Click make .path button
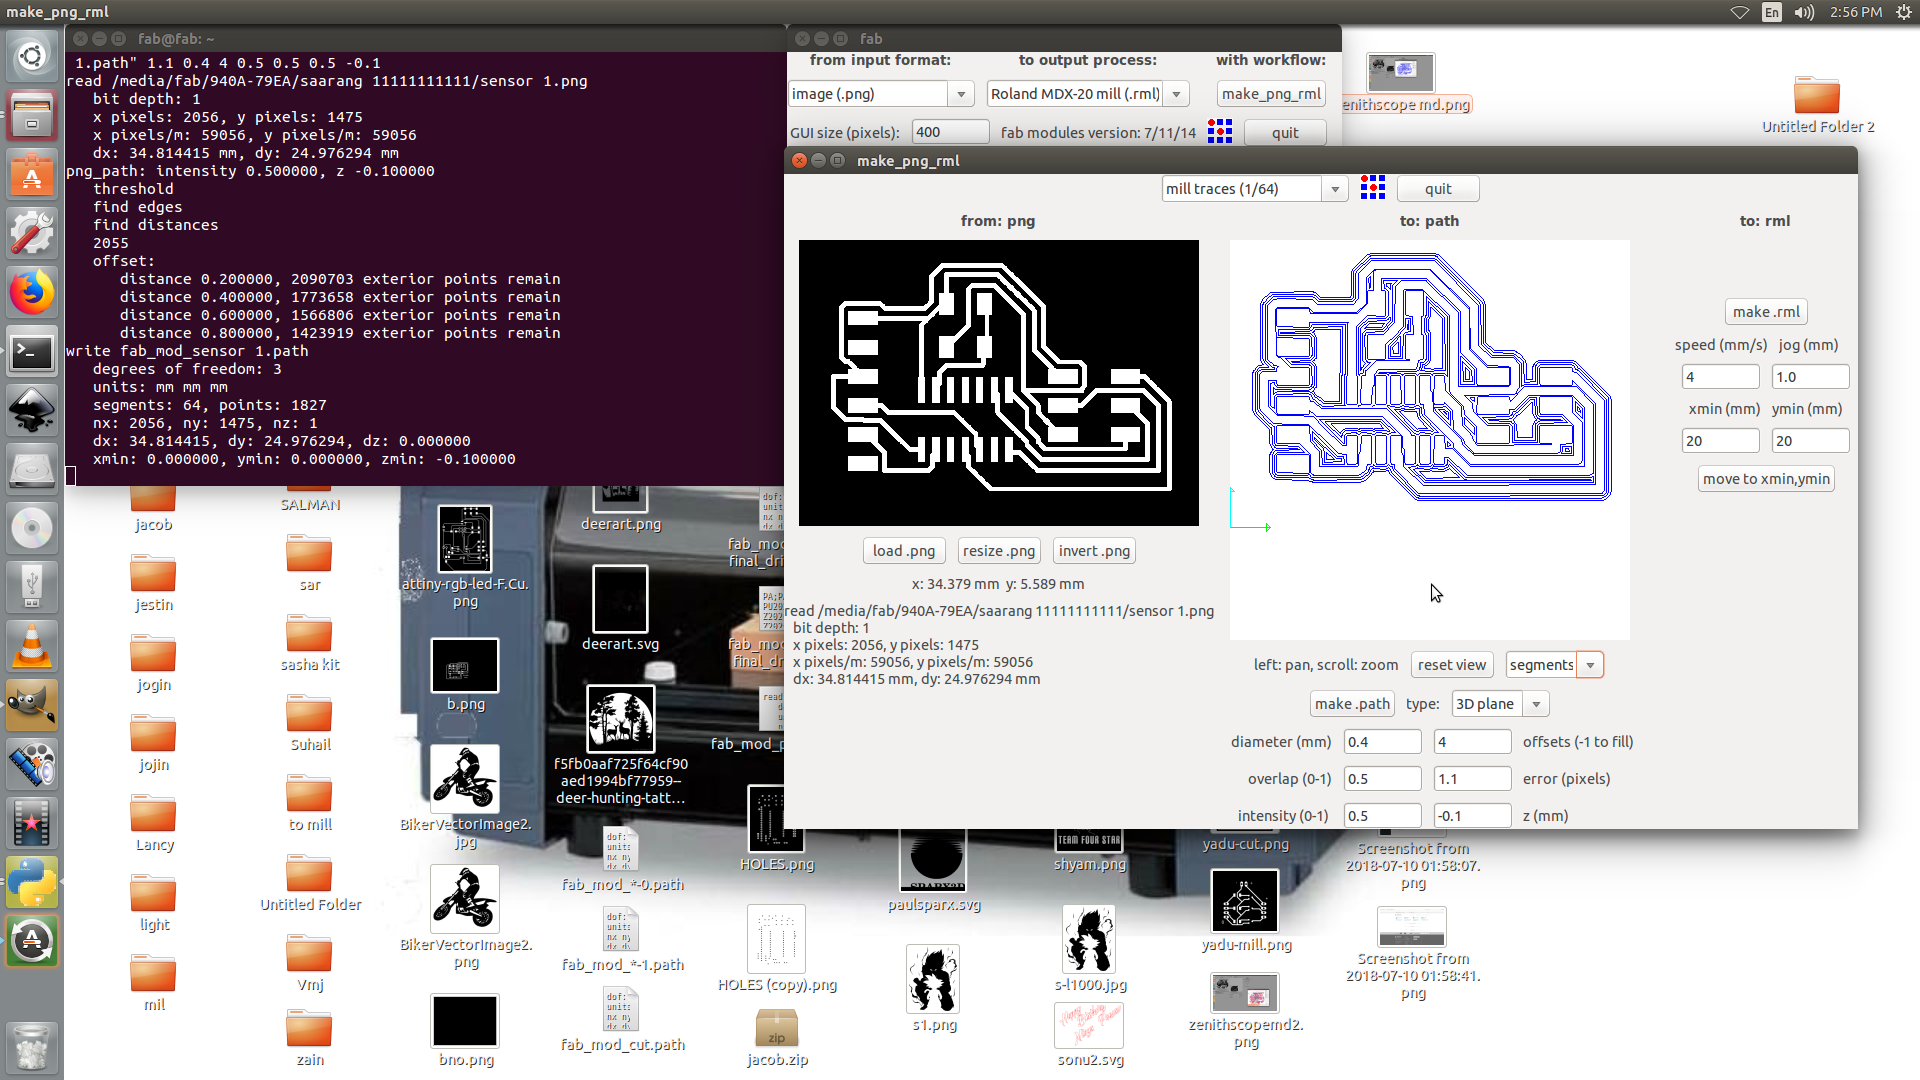This screenshot has height=1080, width=1920. pyautogui.click(x=1352, y=704)
